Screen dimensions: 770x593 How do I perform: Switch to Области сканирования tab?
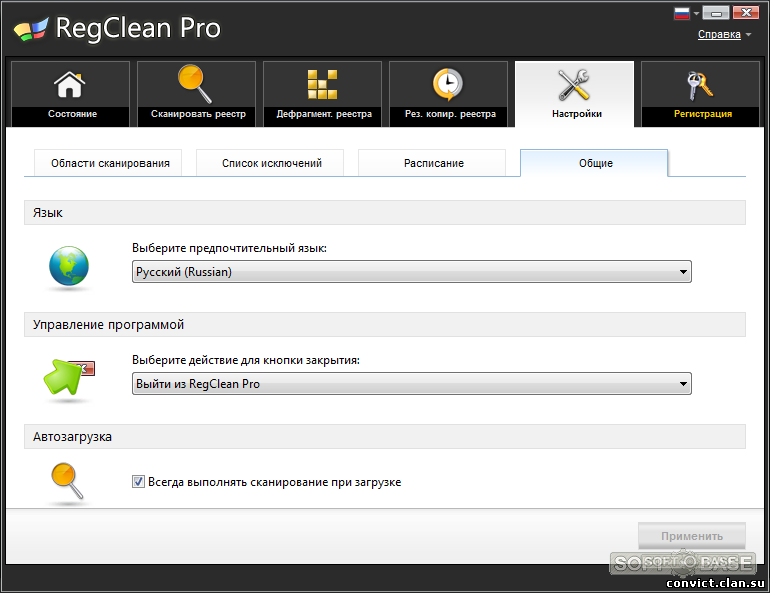110,163
